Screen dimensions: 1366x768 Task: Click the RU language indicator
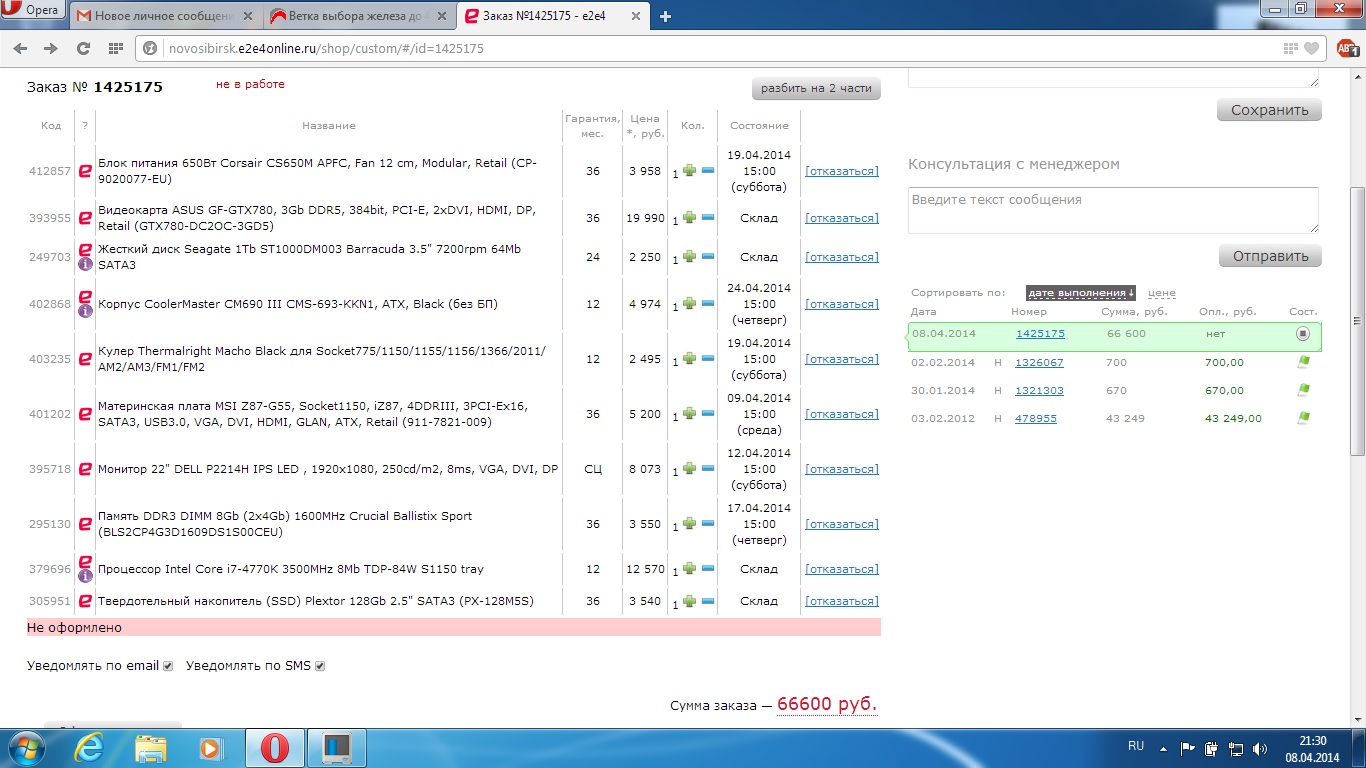coord(1136,746)
